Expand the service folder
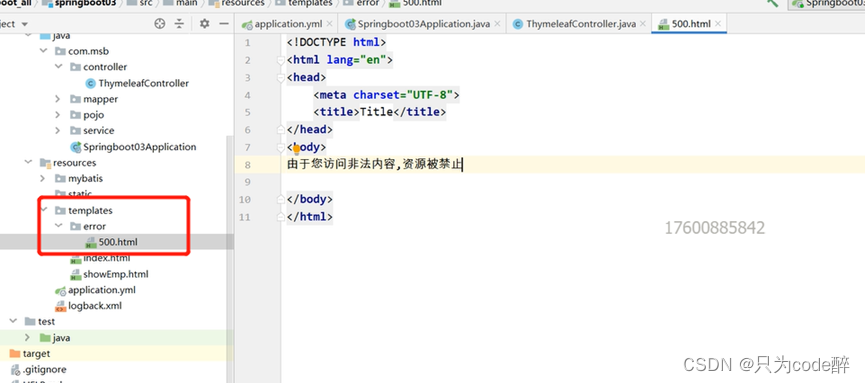The height and width of the screenshot is (383, 865). 58,130
